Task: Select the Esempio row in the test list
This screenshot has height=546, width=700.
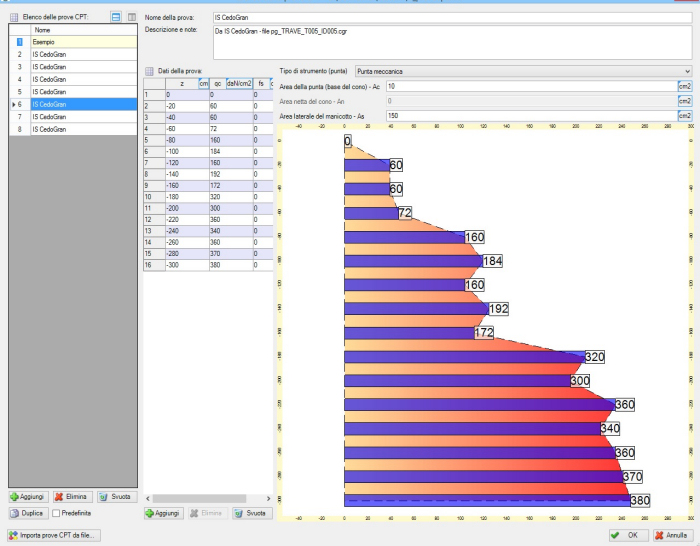Action: 84,42
